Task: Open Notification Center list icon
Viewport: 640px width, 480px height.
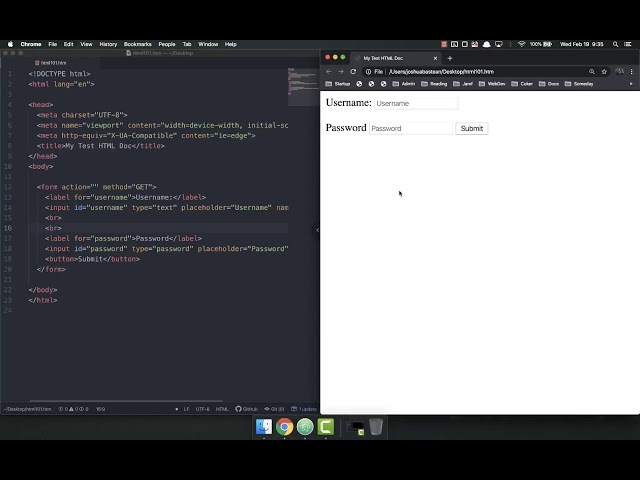Action: 628,44
